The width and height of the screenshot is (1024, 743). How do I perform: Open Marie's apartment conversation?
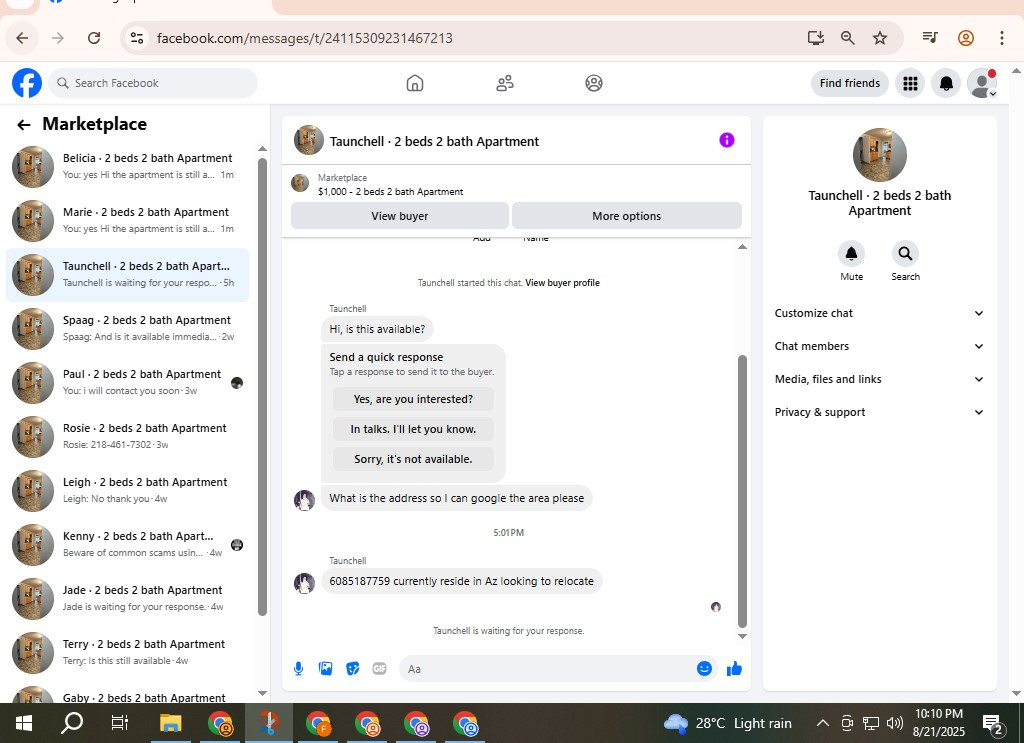128,221
